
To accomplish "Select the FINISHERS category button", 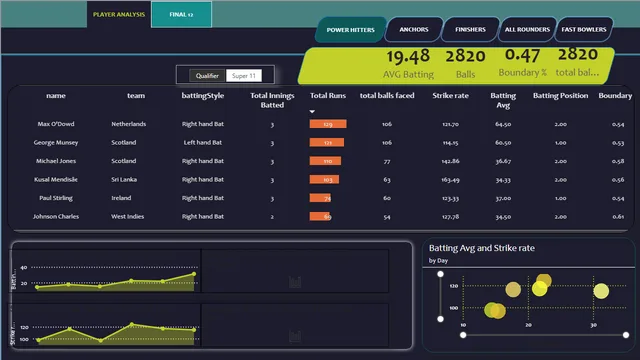I will [x=470, y=29].
